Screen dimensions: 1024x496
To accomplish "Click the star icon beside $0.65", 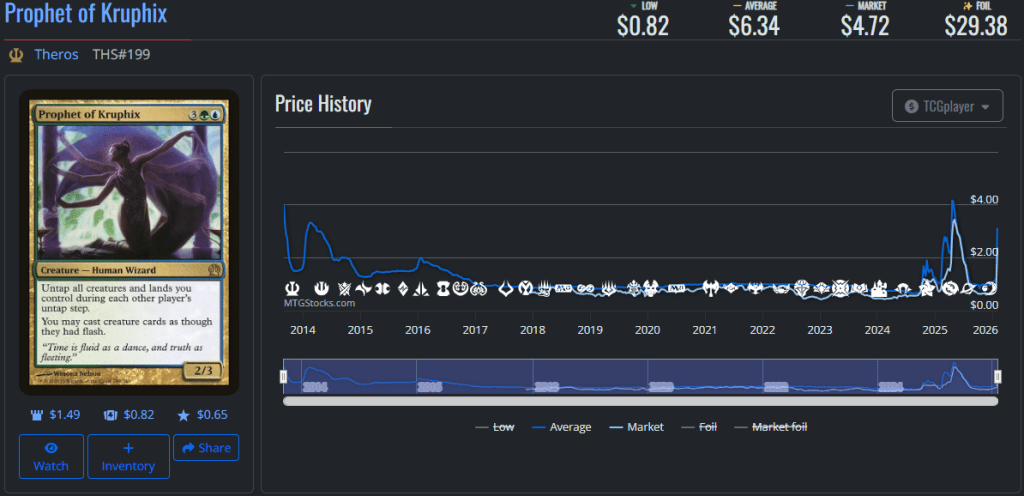I will click(183, 414).
